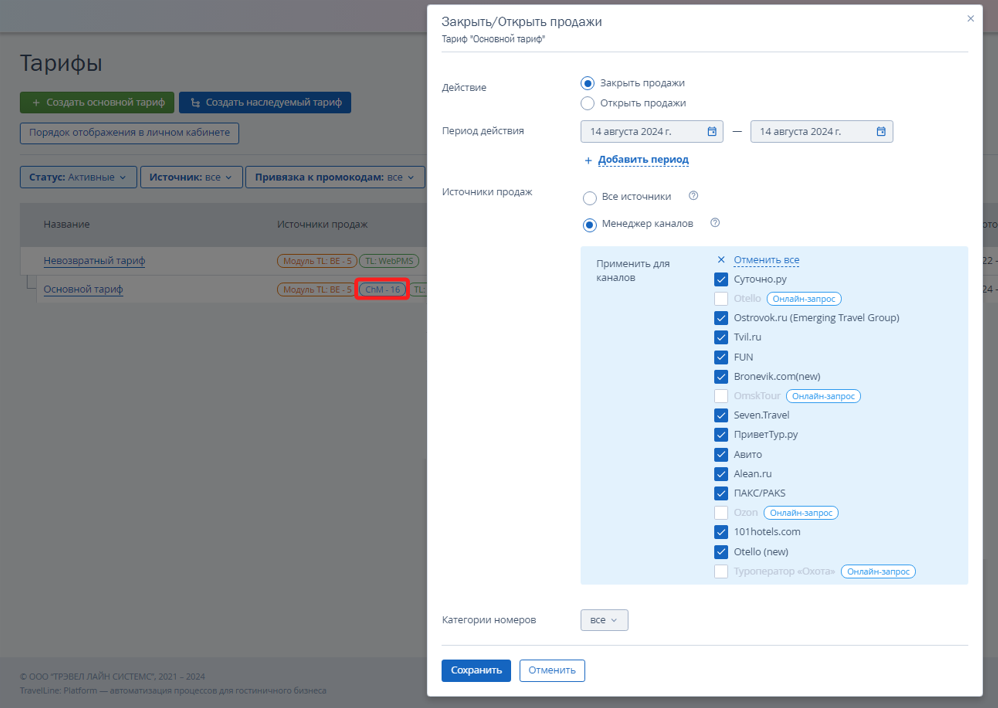Click calendar icon in start date field

(x=712, y=131)
